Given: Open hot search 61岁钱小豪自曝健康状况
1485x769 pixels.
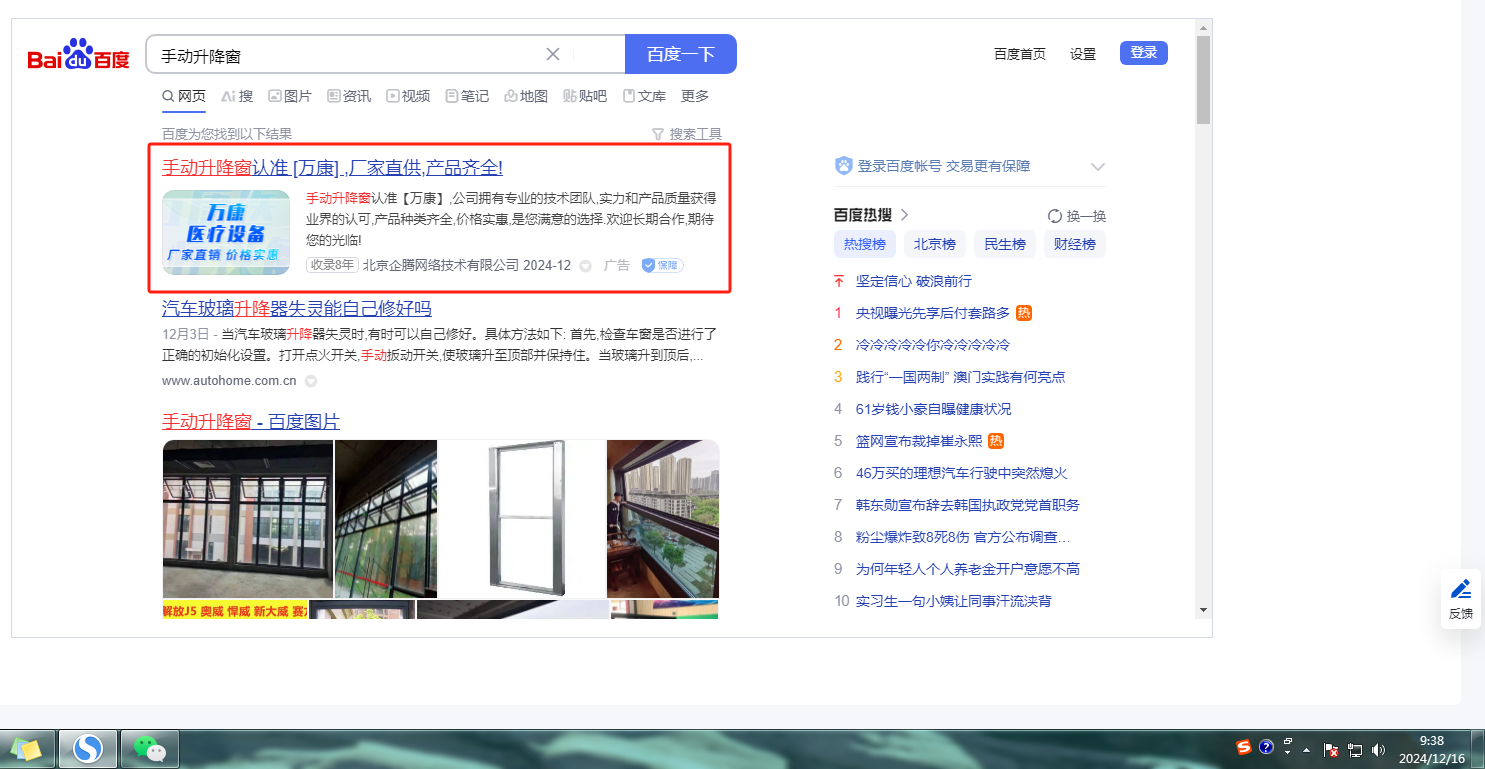Looking at the screenshot, I should tap(934, 409).
